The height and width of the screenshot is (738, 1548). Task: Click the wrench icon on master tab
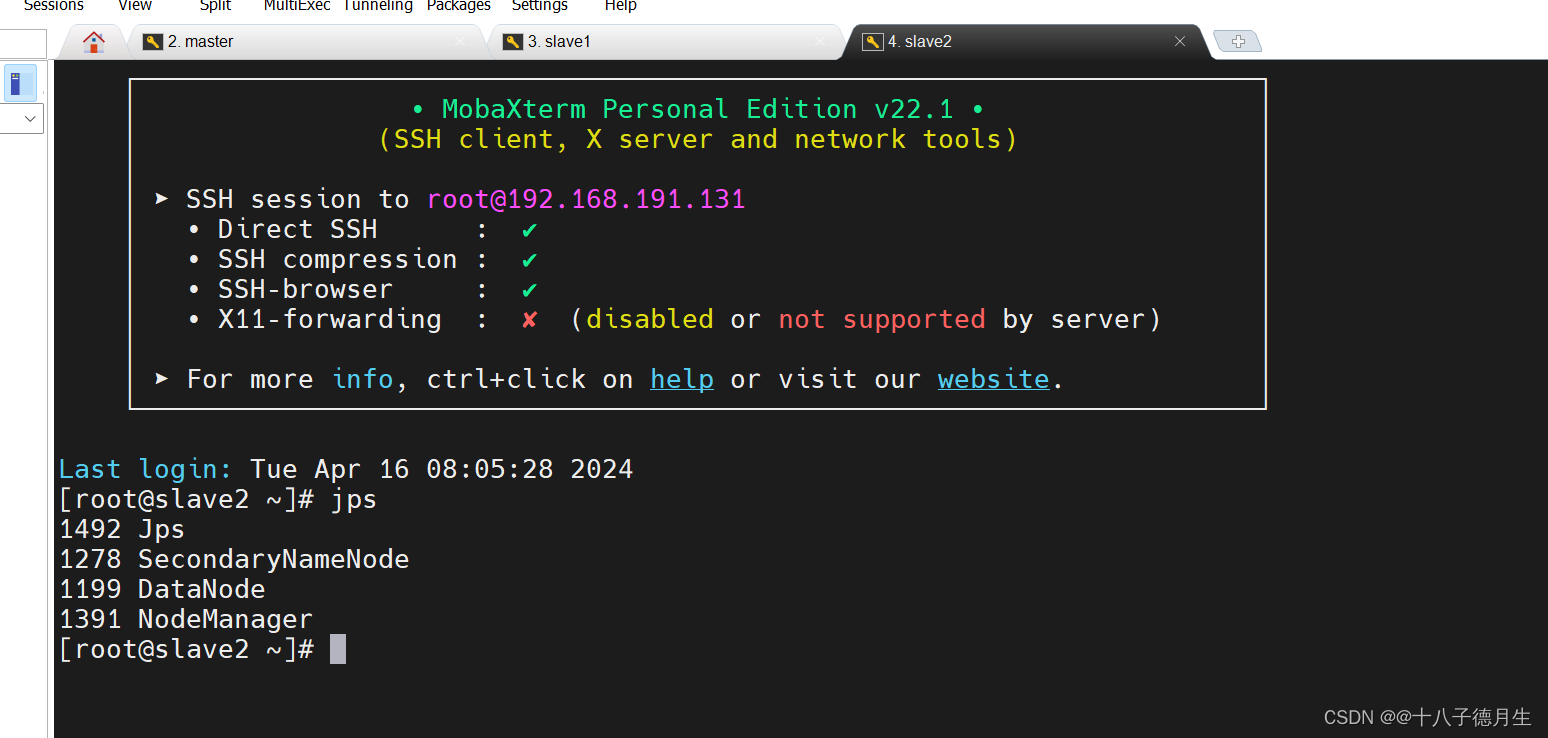coord(152,42)
